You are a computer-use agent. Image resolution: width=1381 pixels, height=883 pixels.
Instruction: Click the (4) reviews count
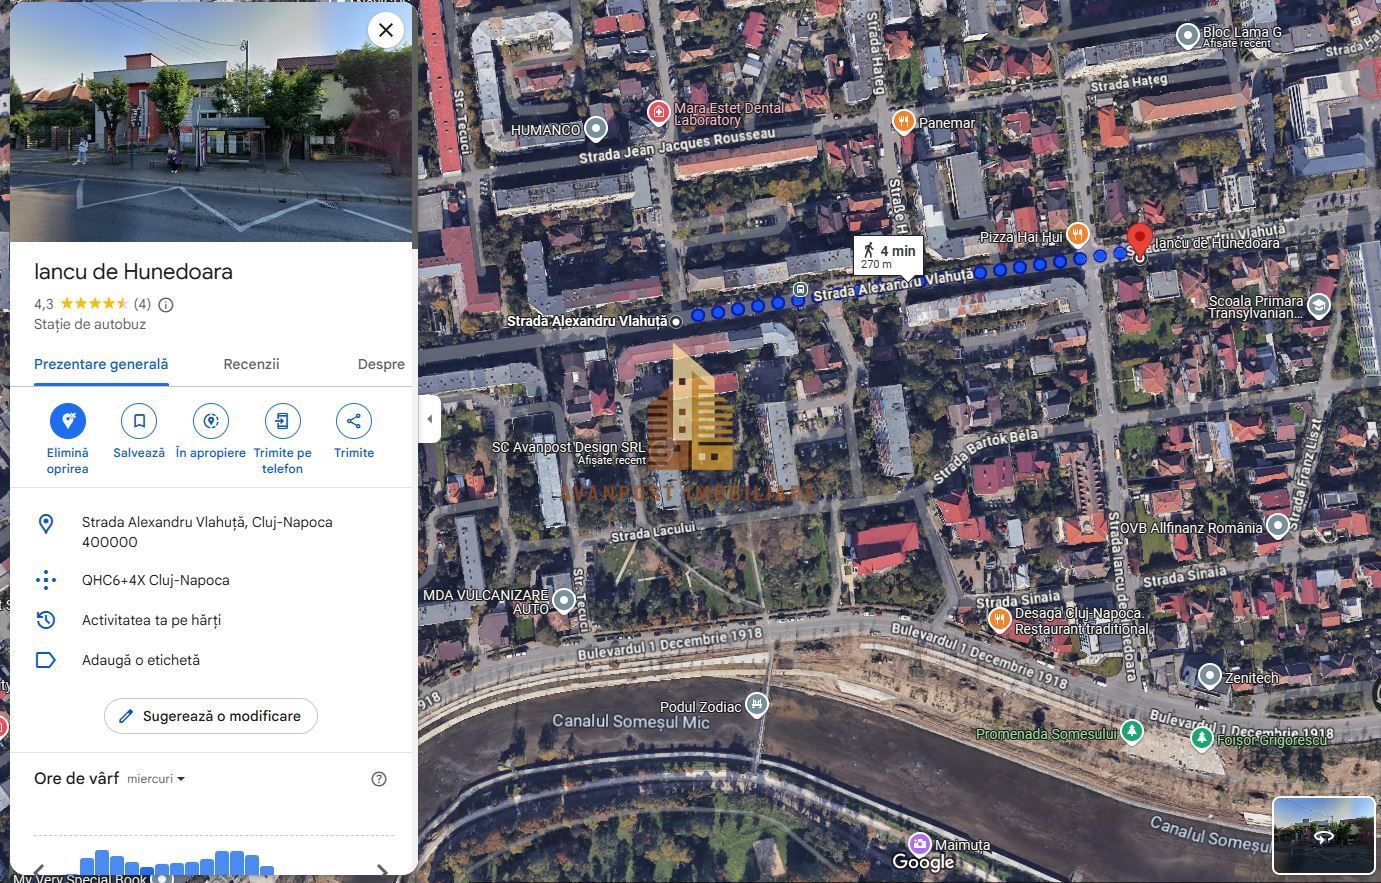(142, 304)
